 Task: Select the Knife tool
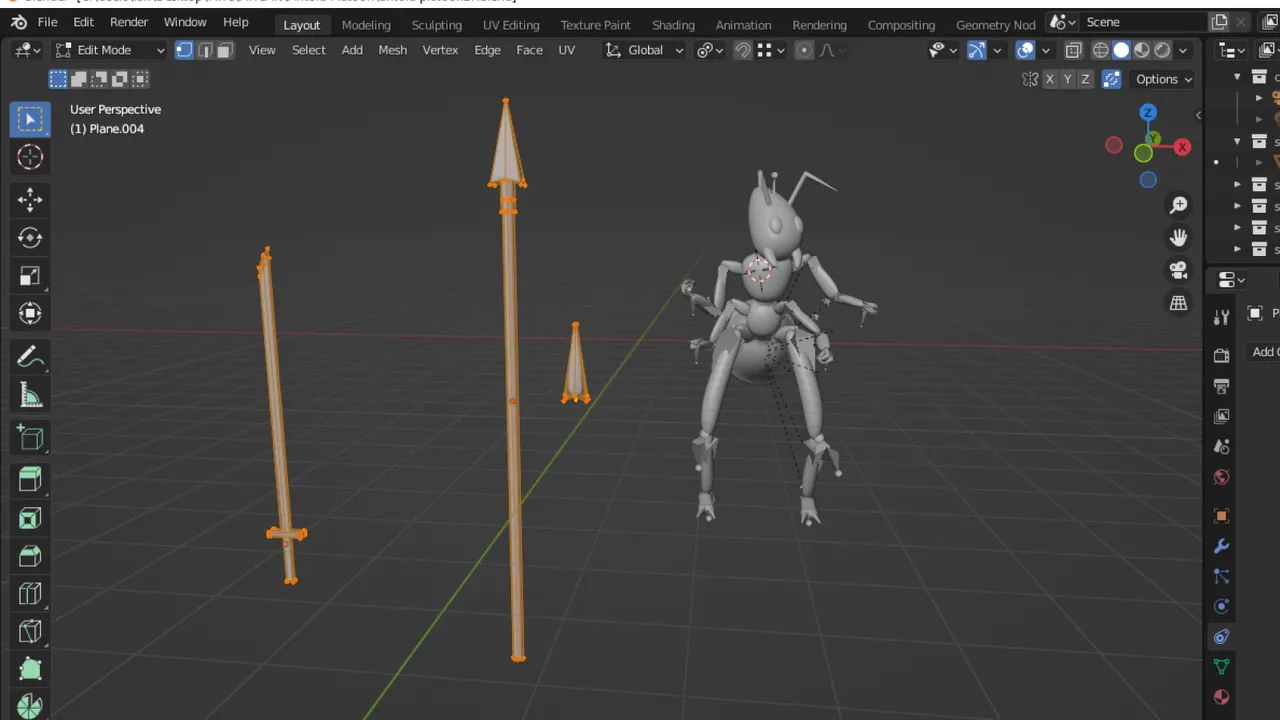point(30,632)
